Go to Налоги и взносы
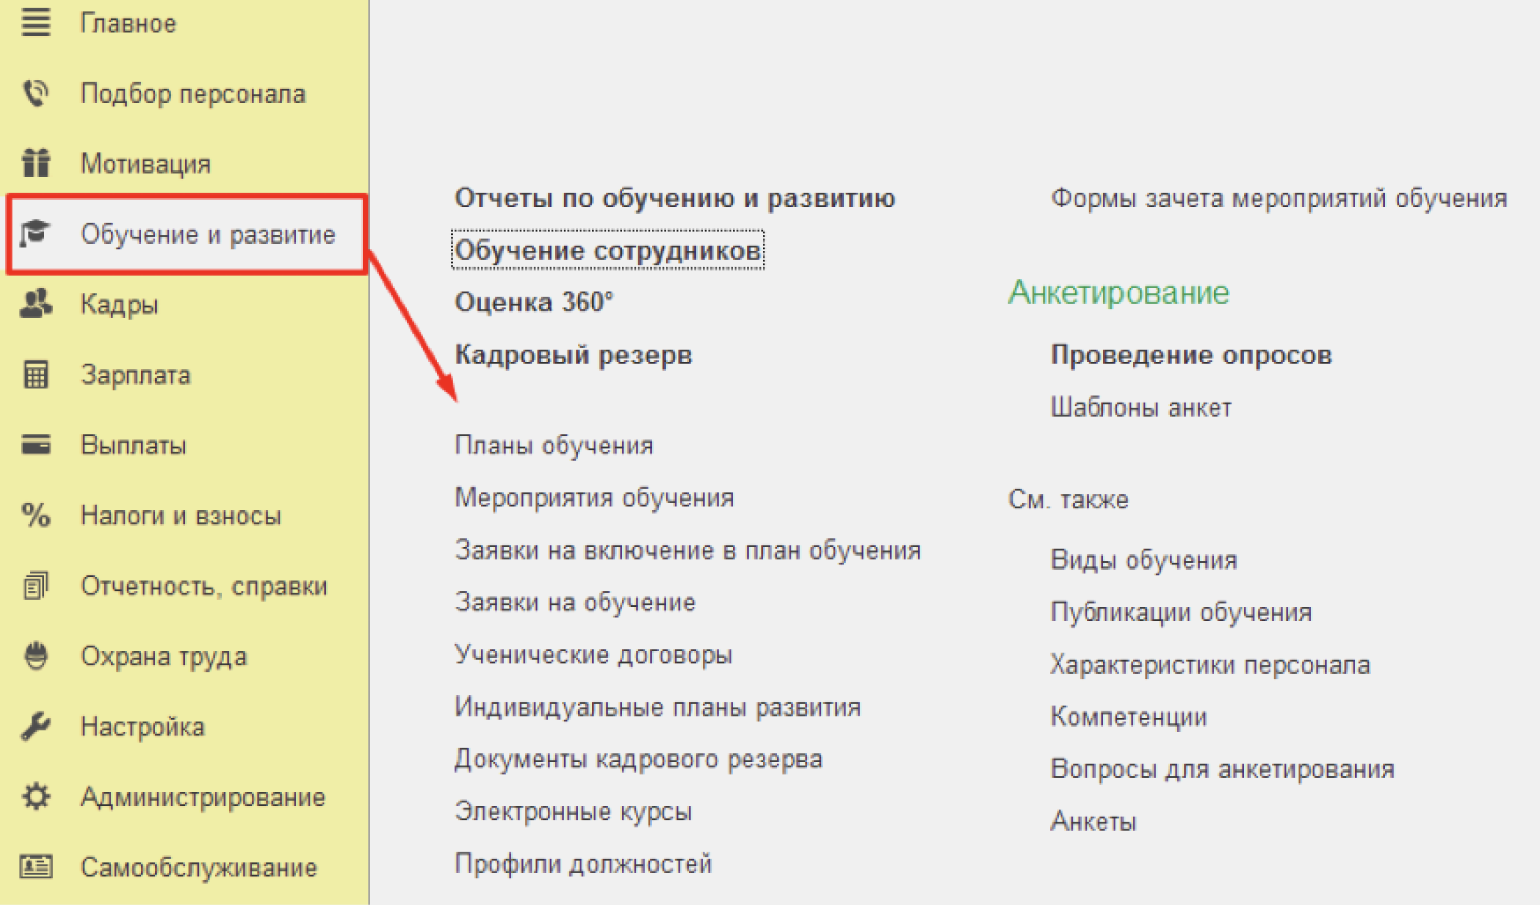1540x905 pixels. click(x=181, y=516)
